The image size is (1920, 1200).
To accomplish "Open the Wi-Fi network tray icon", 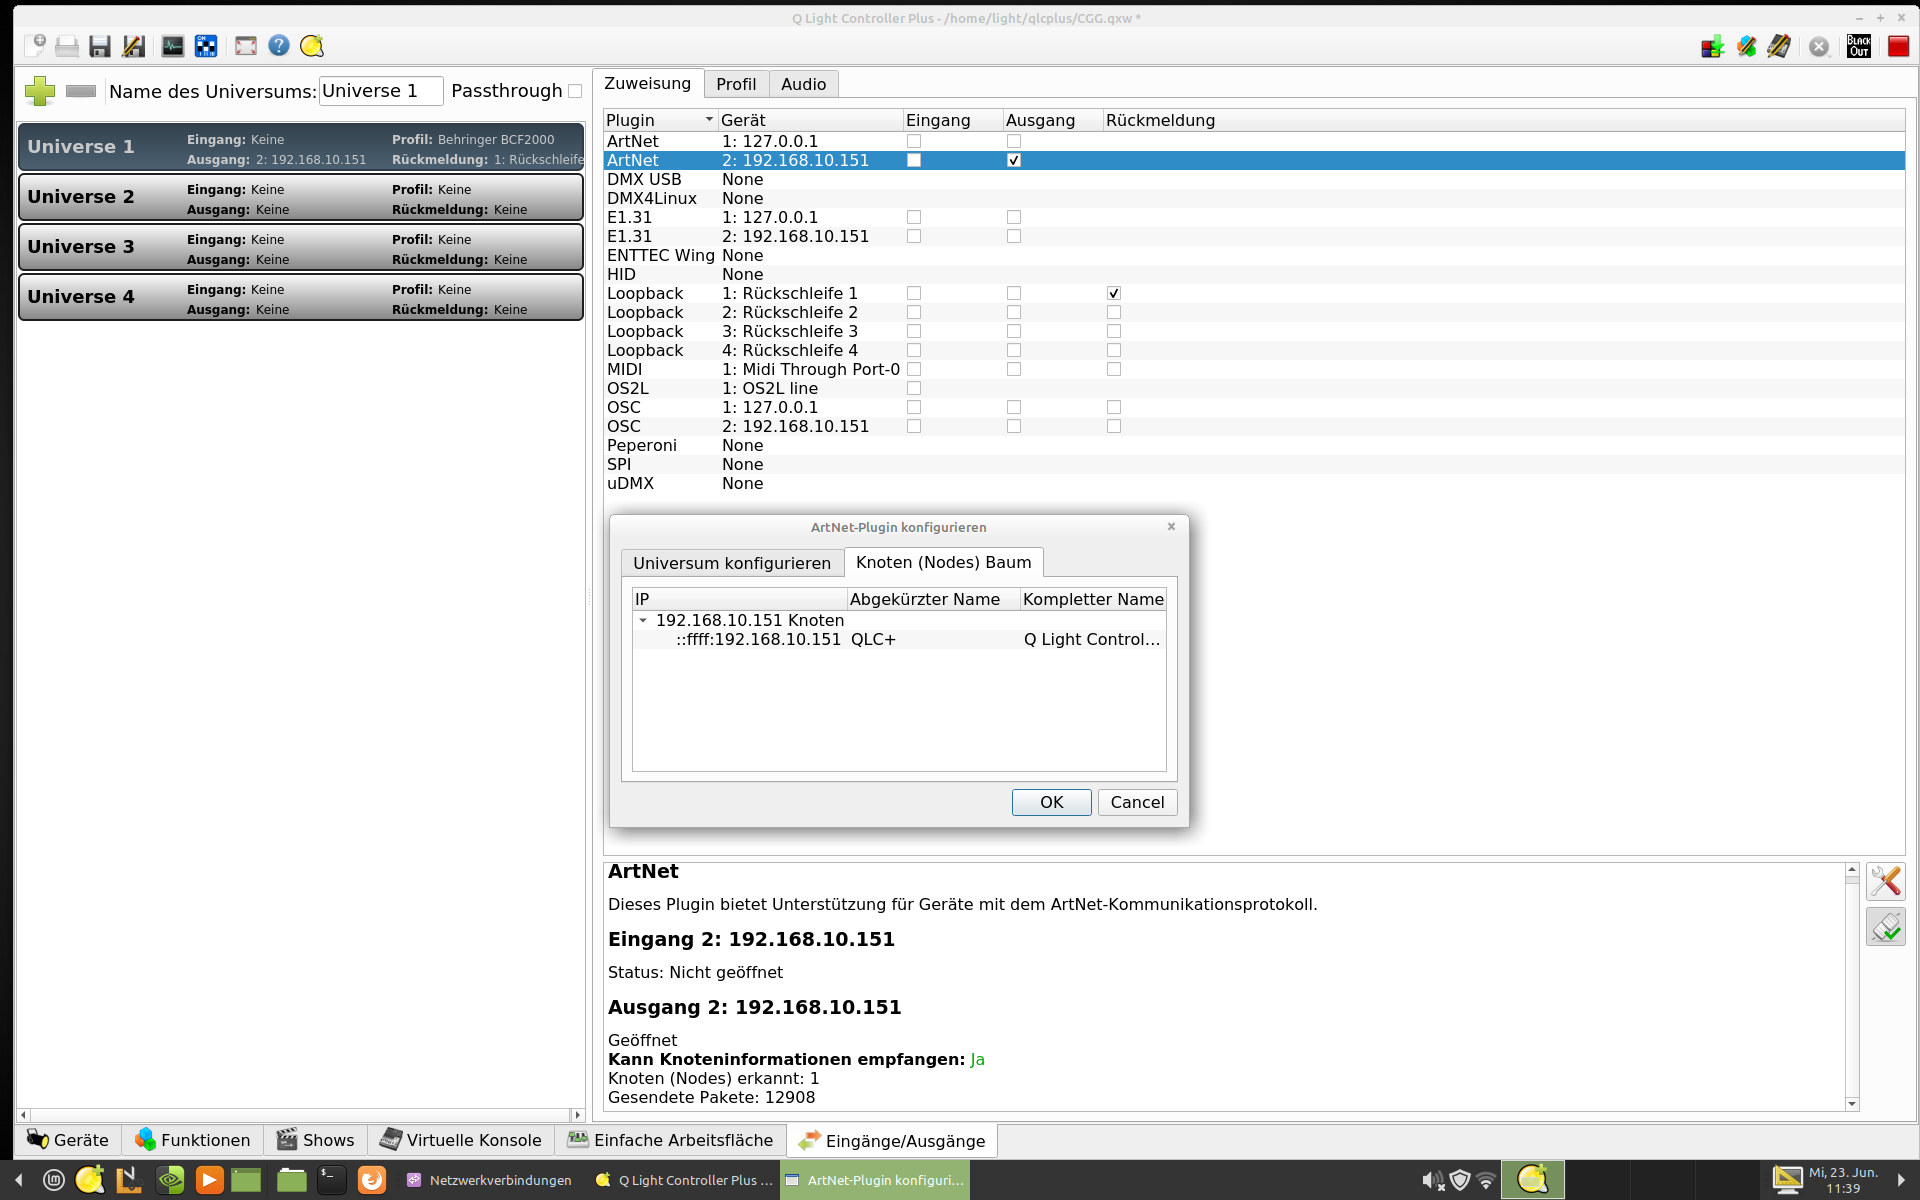I will pos(1486,1181).
